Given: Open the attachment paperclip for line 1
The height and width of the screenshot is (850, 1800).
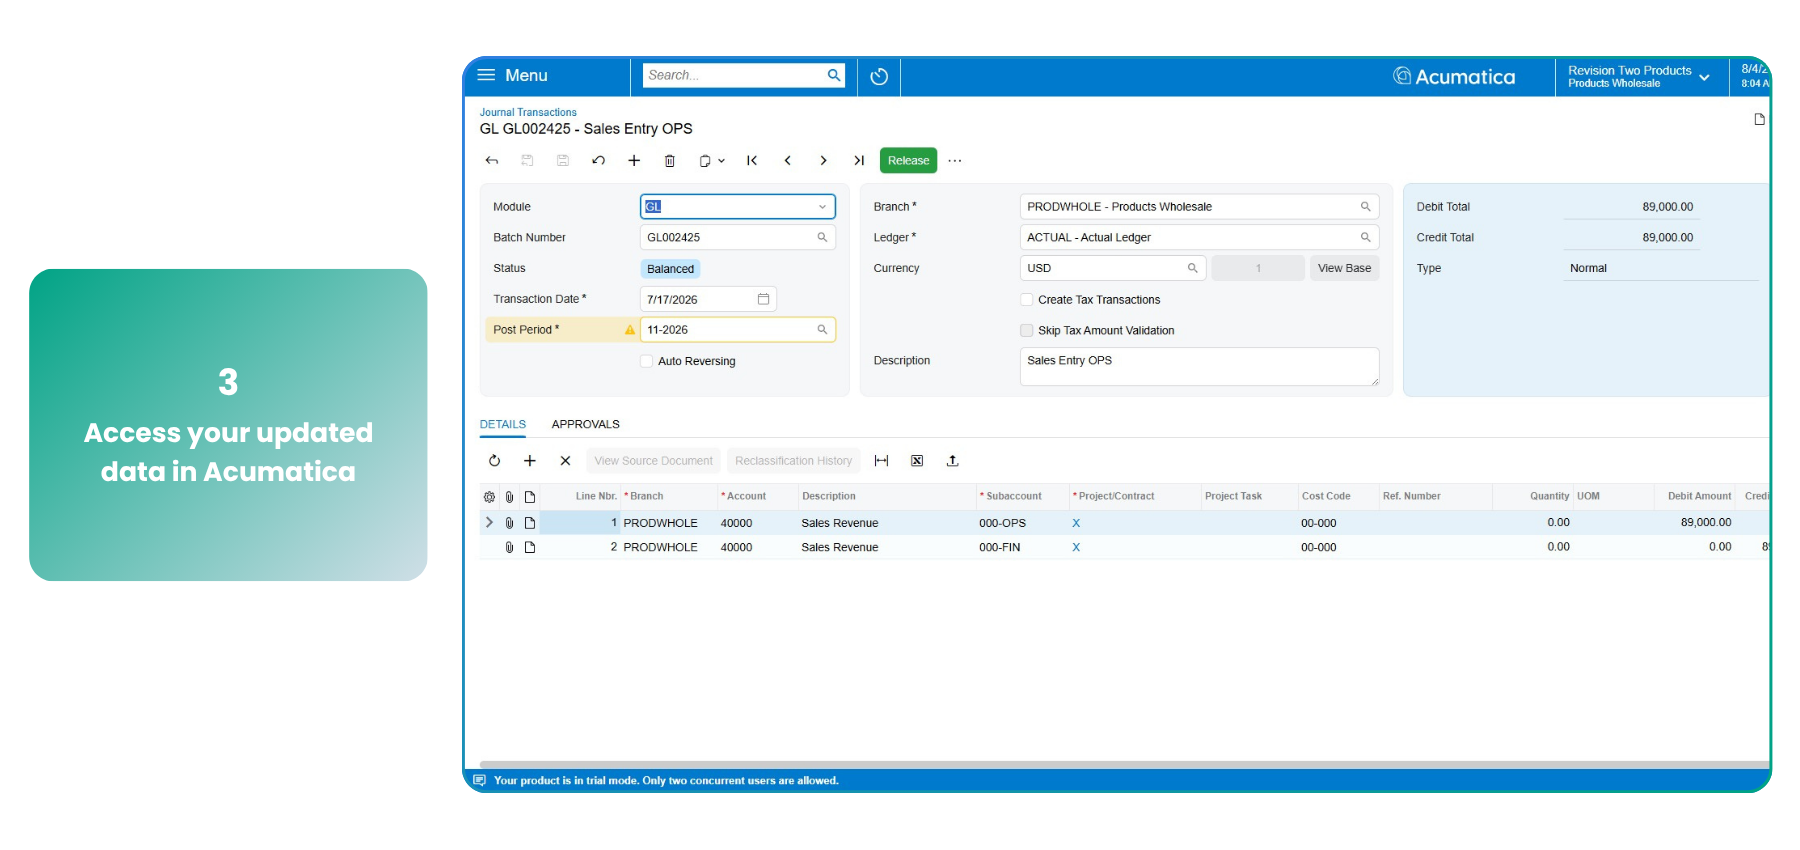Looking at the screenshot, I should (x=509, y=523).
